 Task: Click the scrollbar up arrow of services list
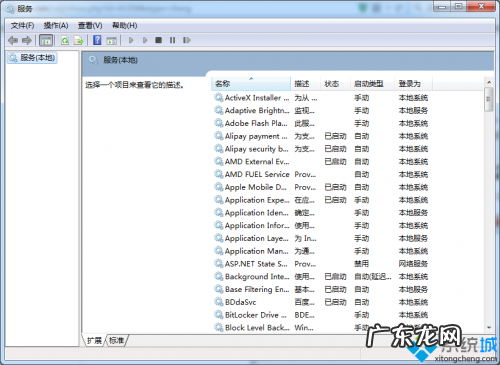click(489, 82)
